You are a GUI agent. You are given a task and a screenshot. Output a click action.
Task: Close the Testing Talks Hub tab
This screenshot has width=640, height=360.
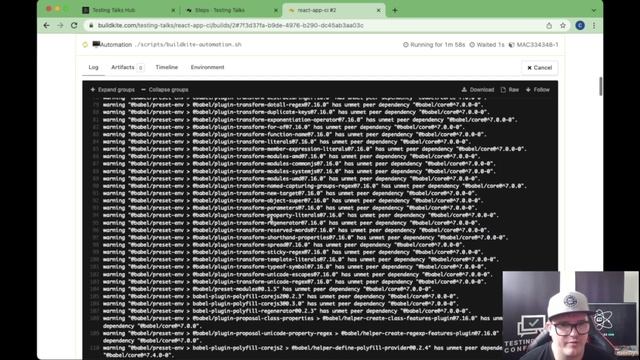pos(173,10)
